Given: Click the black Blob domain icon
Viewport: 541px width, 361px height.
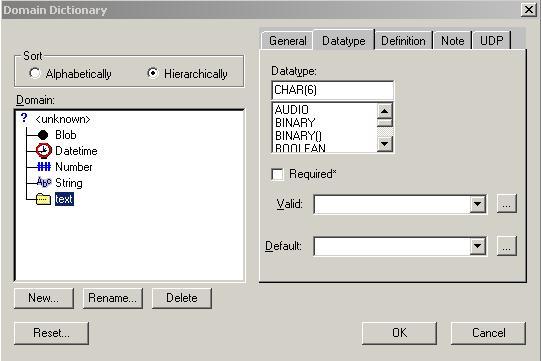Looking at the screenshot, I should pyautogui.click(x=43, y=135).
